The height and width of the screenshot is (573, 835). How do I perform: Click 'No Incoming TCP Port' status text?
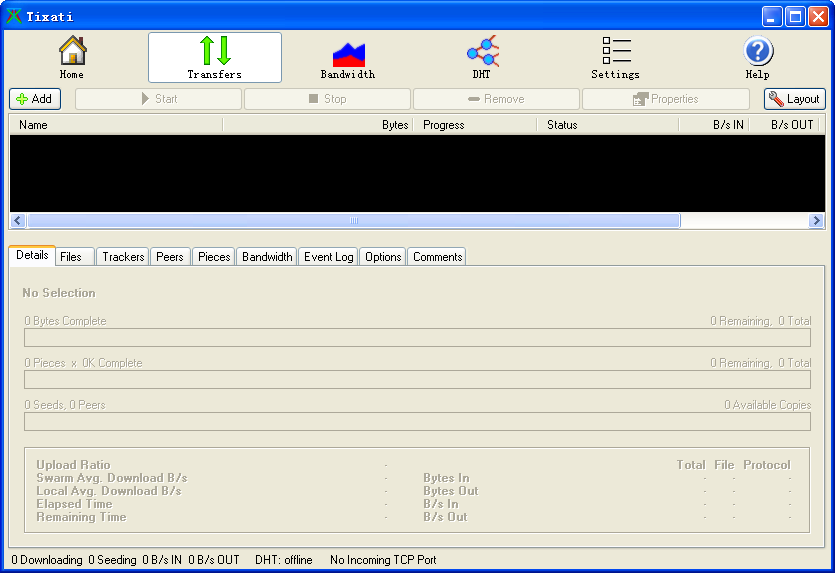click(x=383, y=560)
